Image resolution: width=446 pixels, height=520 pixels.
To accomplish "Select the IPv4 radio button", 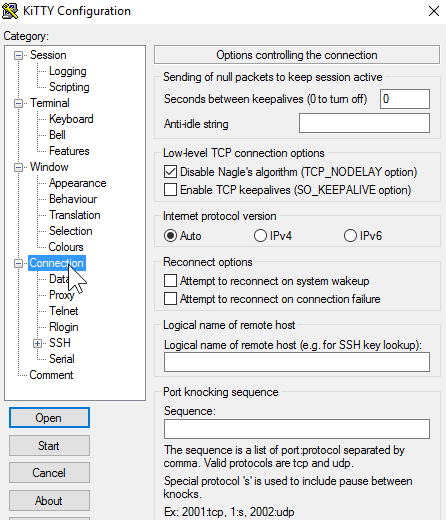I will tap(260, 236).
